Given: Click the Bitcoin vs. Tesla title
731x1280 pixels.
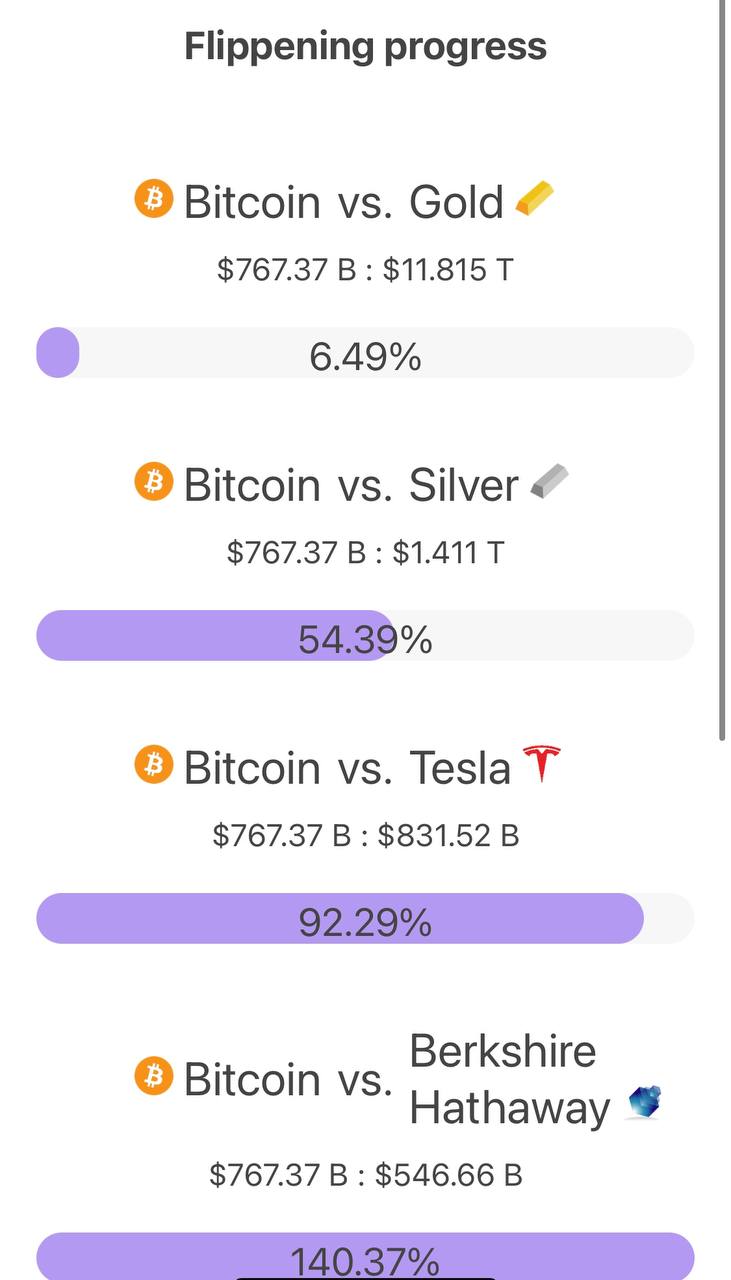Looking at the screenshot, I should pos(347,768).
